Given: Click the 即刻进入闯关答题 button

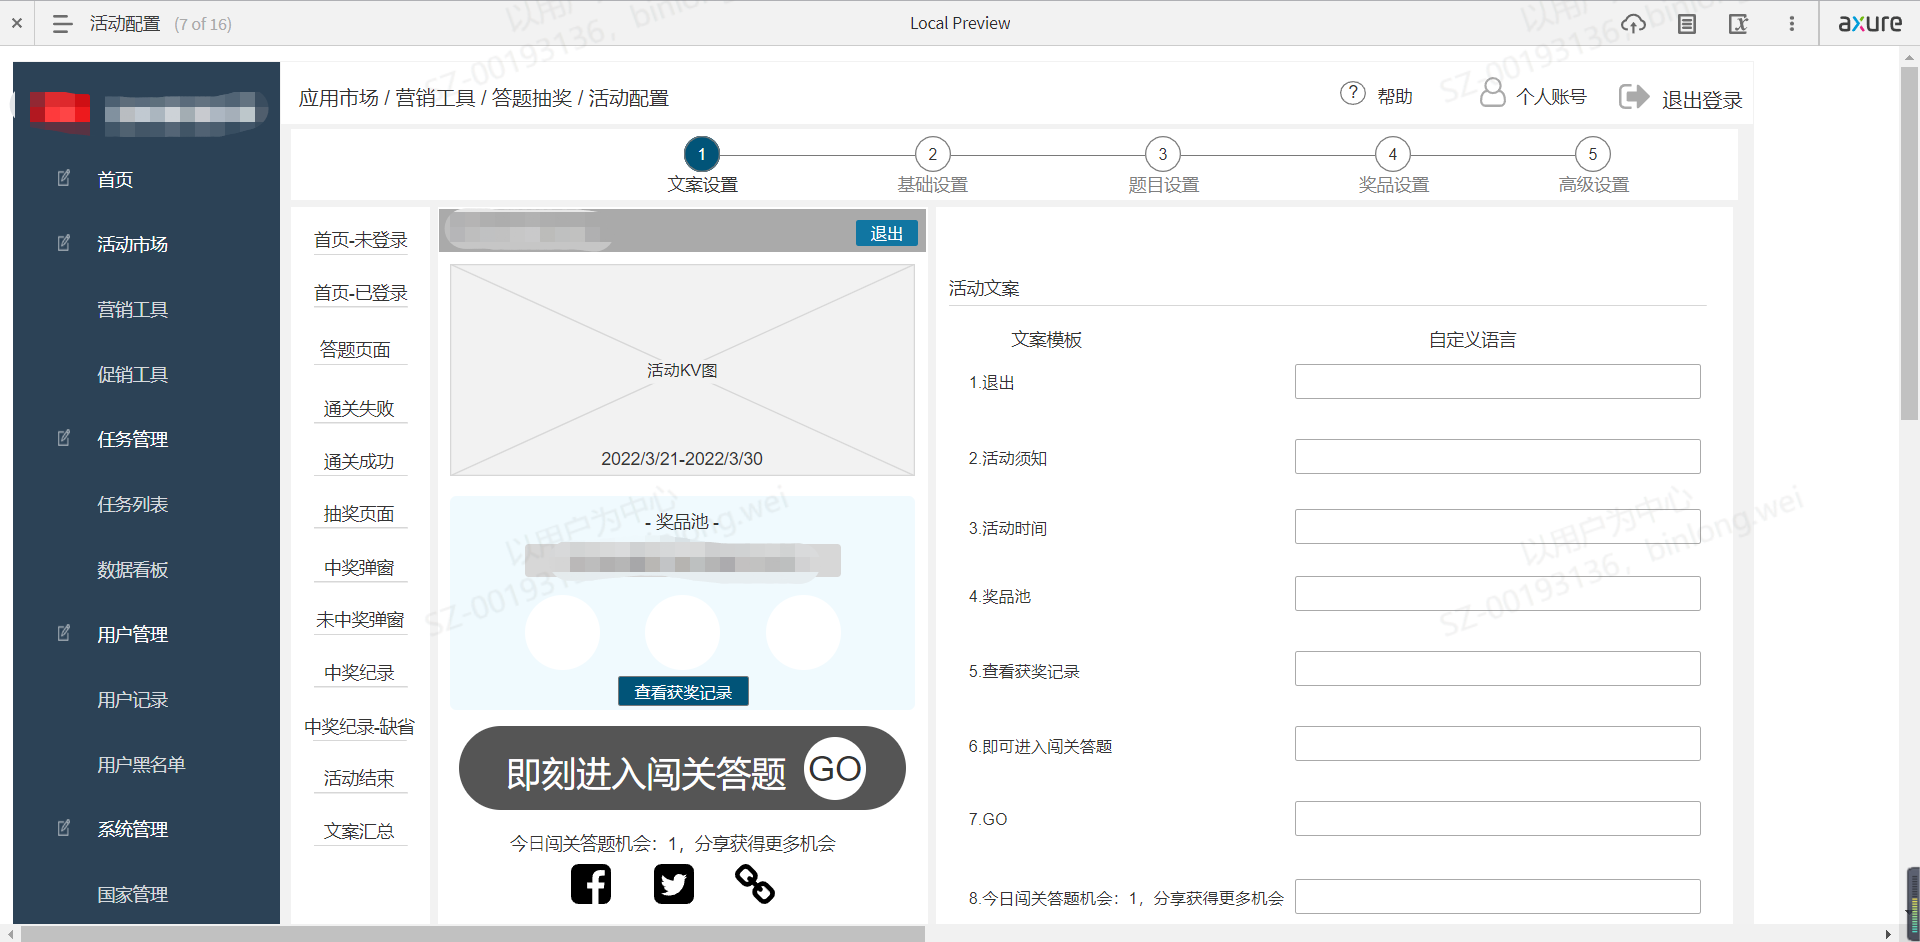Looking at the screenshot, I should [682, 769].
